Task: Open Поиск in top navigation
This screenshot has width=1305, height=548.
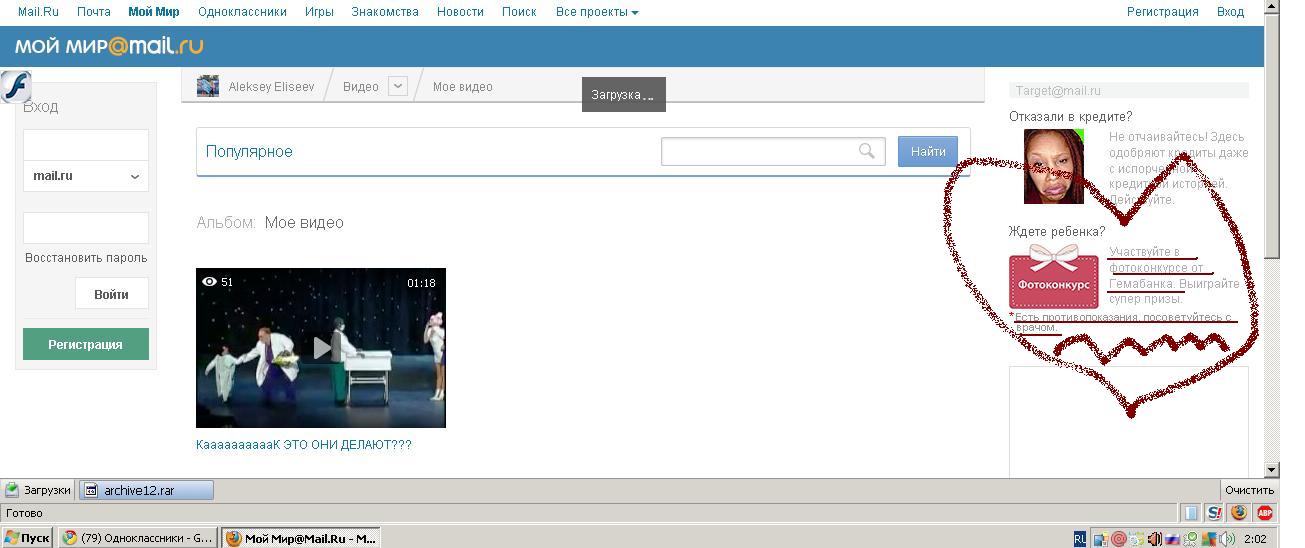Action: click(x=519, y=12)
